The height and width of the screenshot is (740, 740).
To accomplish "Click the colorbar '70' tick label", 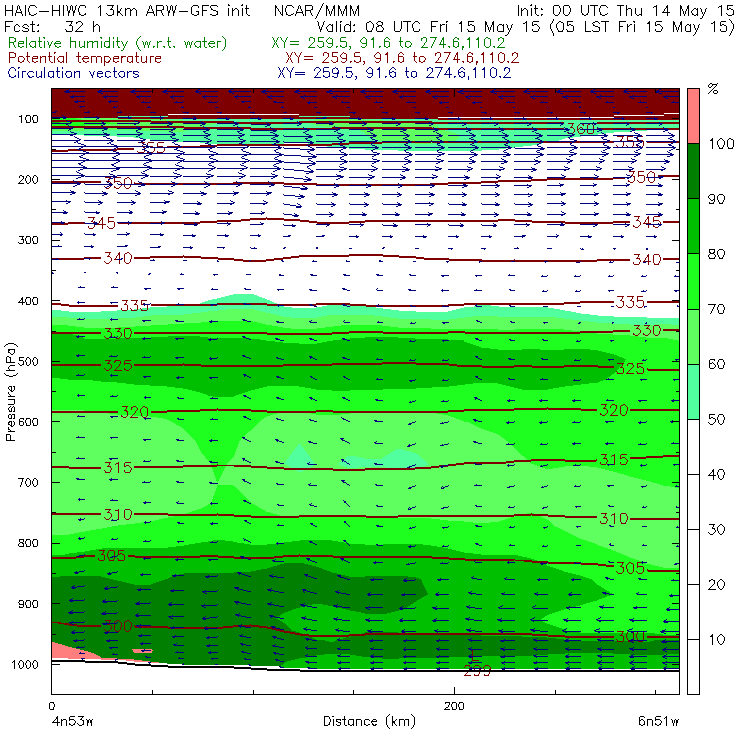I will 716,309.
